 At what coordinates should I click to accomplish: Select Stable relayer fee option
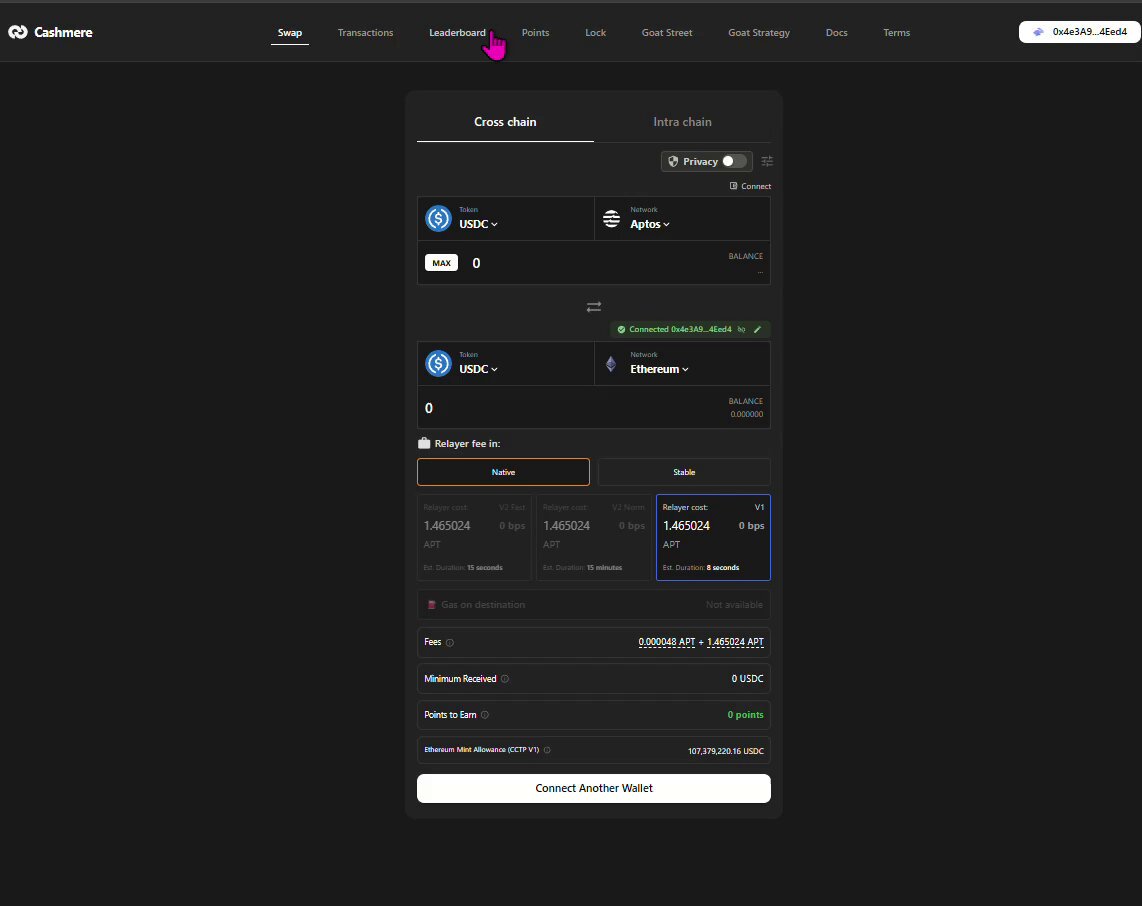[x=684, y=472]
